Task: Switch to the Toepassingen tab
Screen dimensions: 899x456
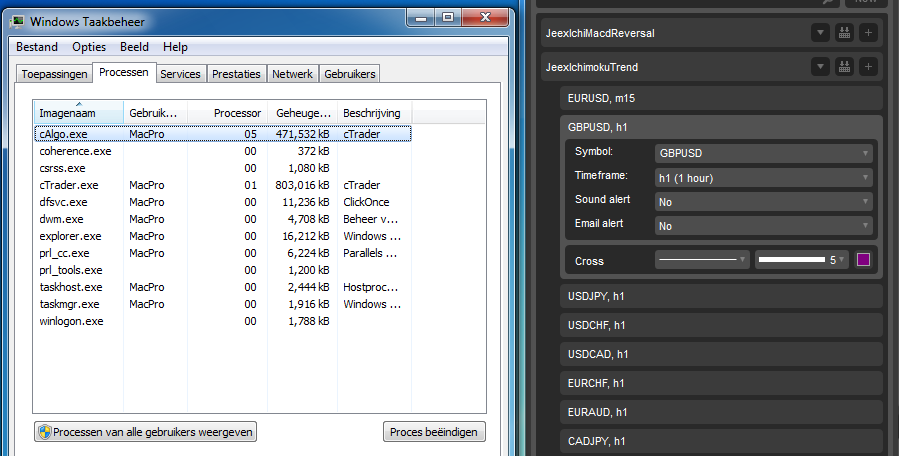Action: (x=54, y=74)
